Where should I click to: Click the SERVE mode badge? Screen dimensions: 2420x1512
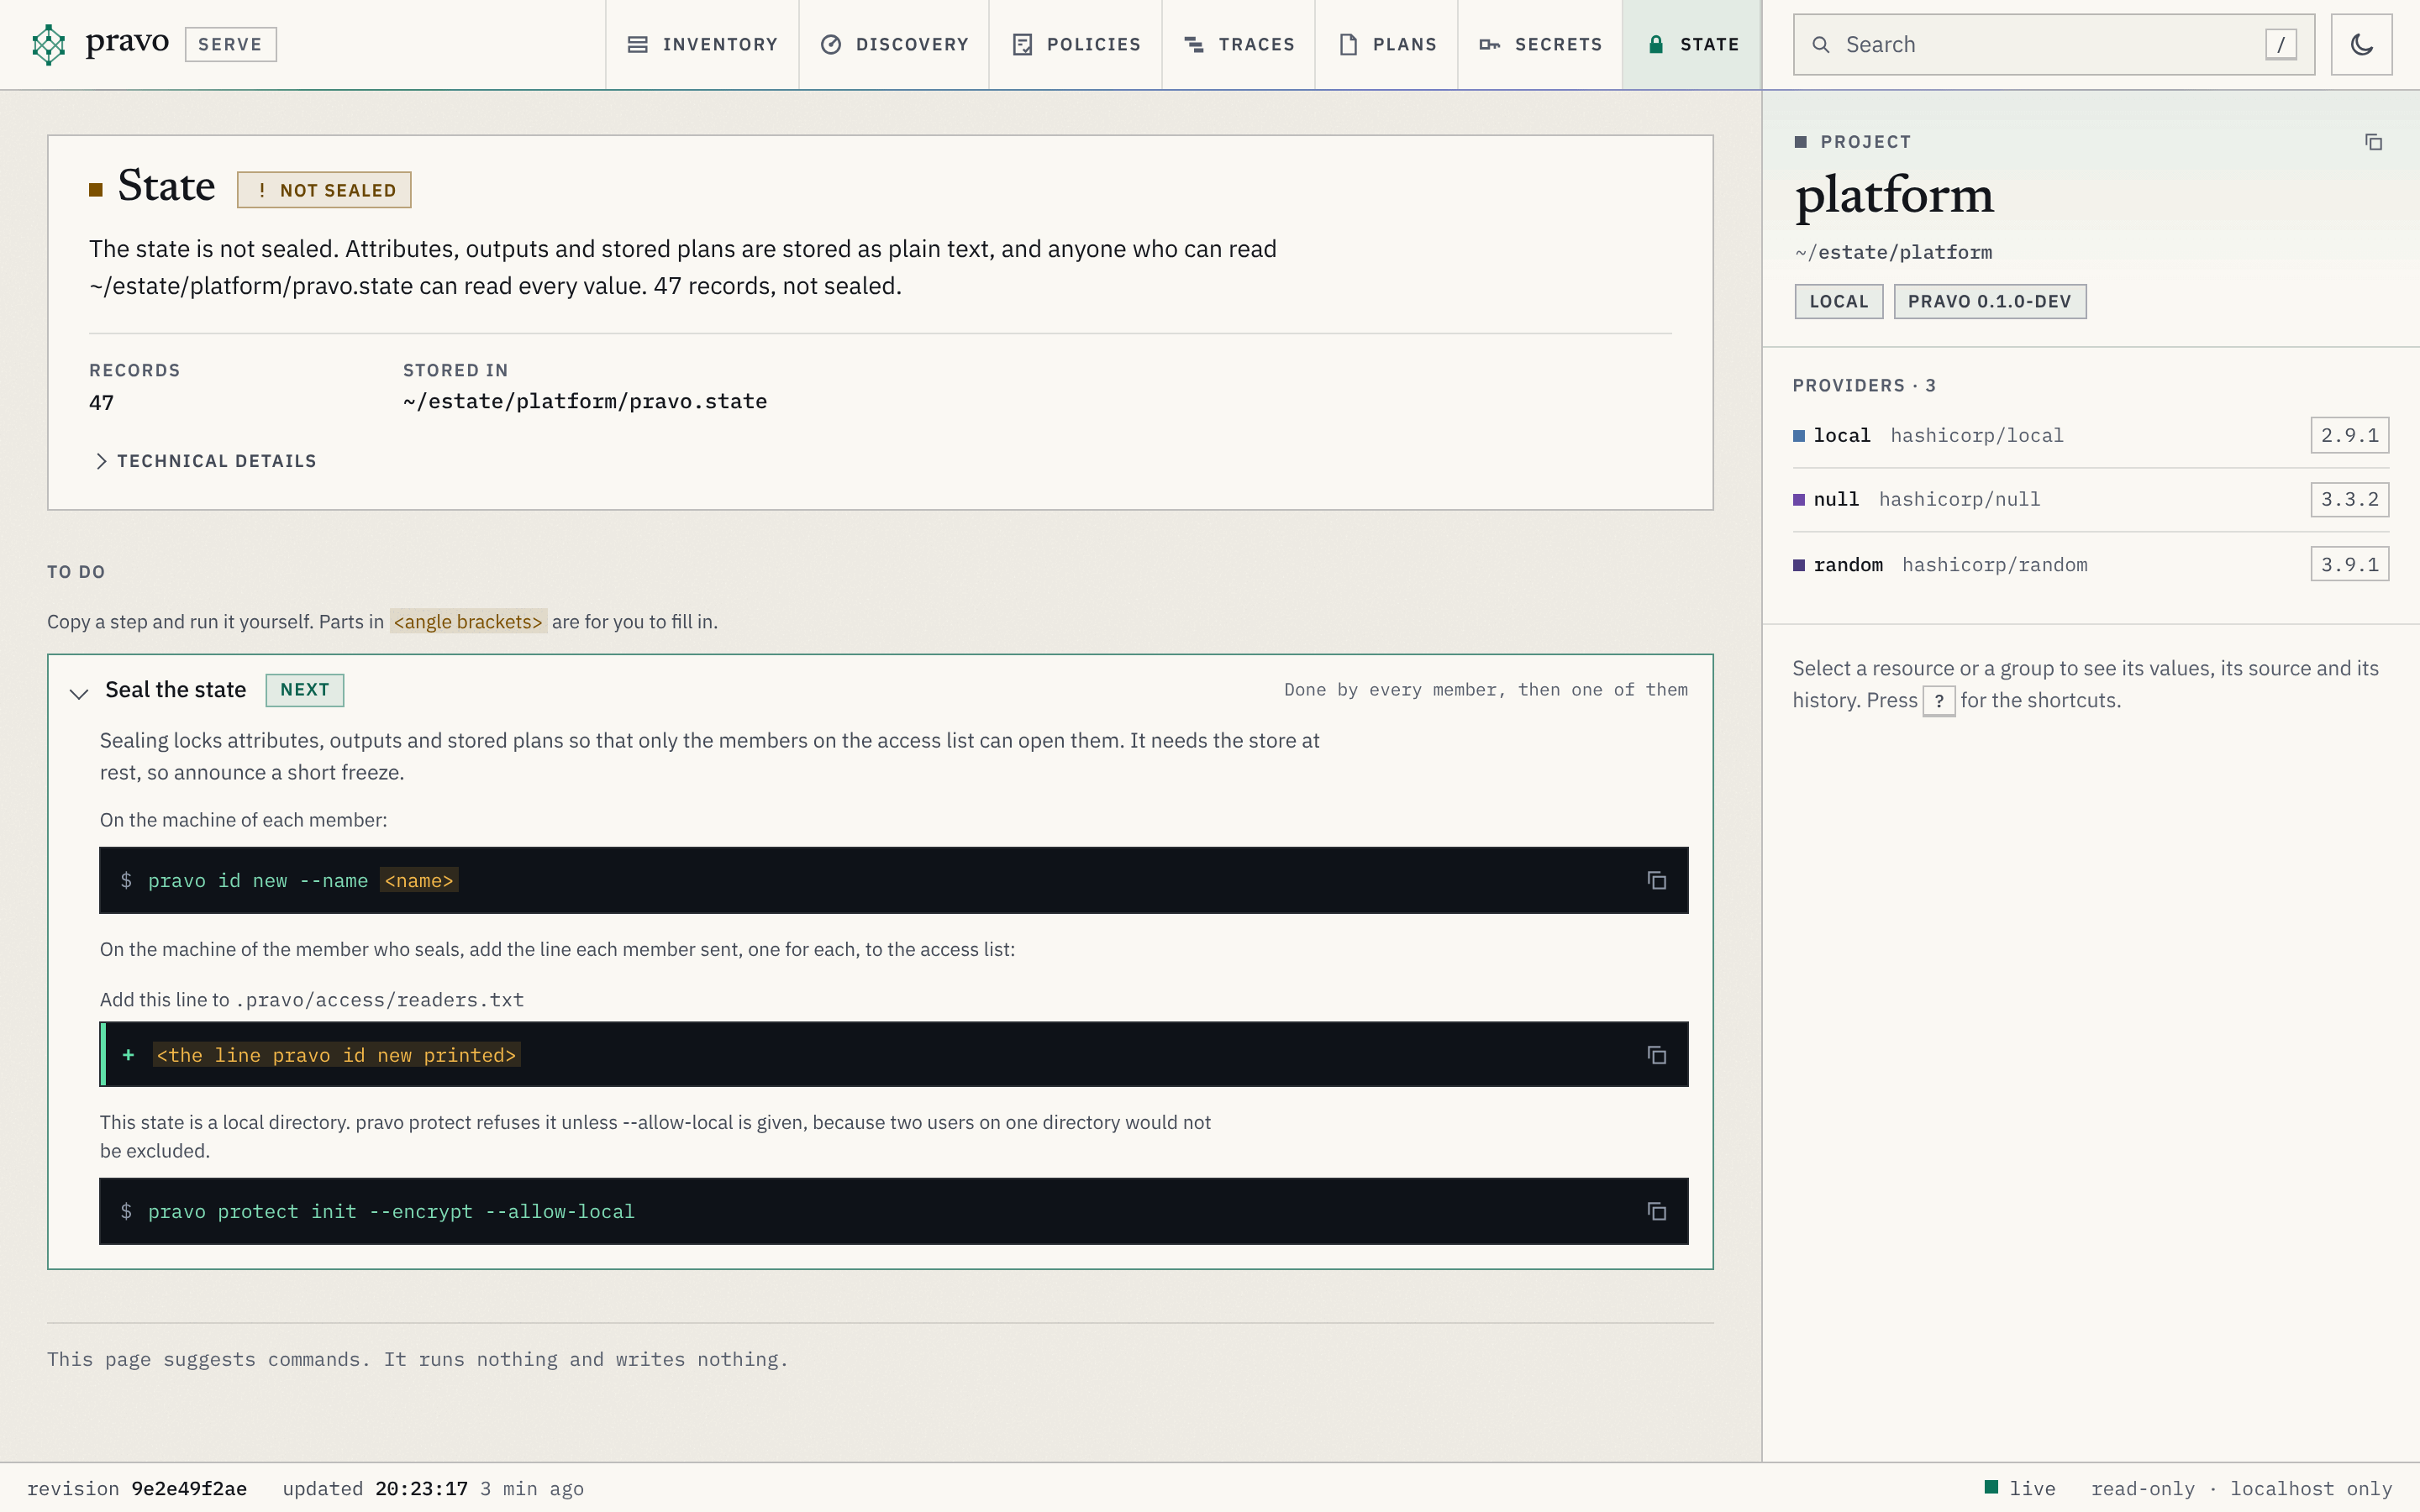[230, 44]
